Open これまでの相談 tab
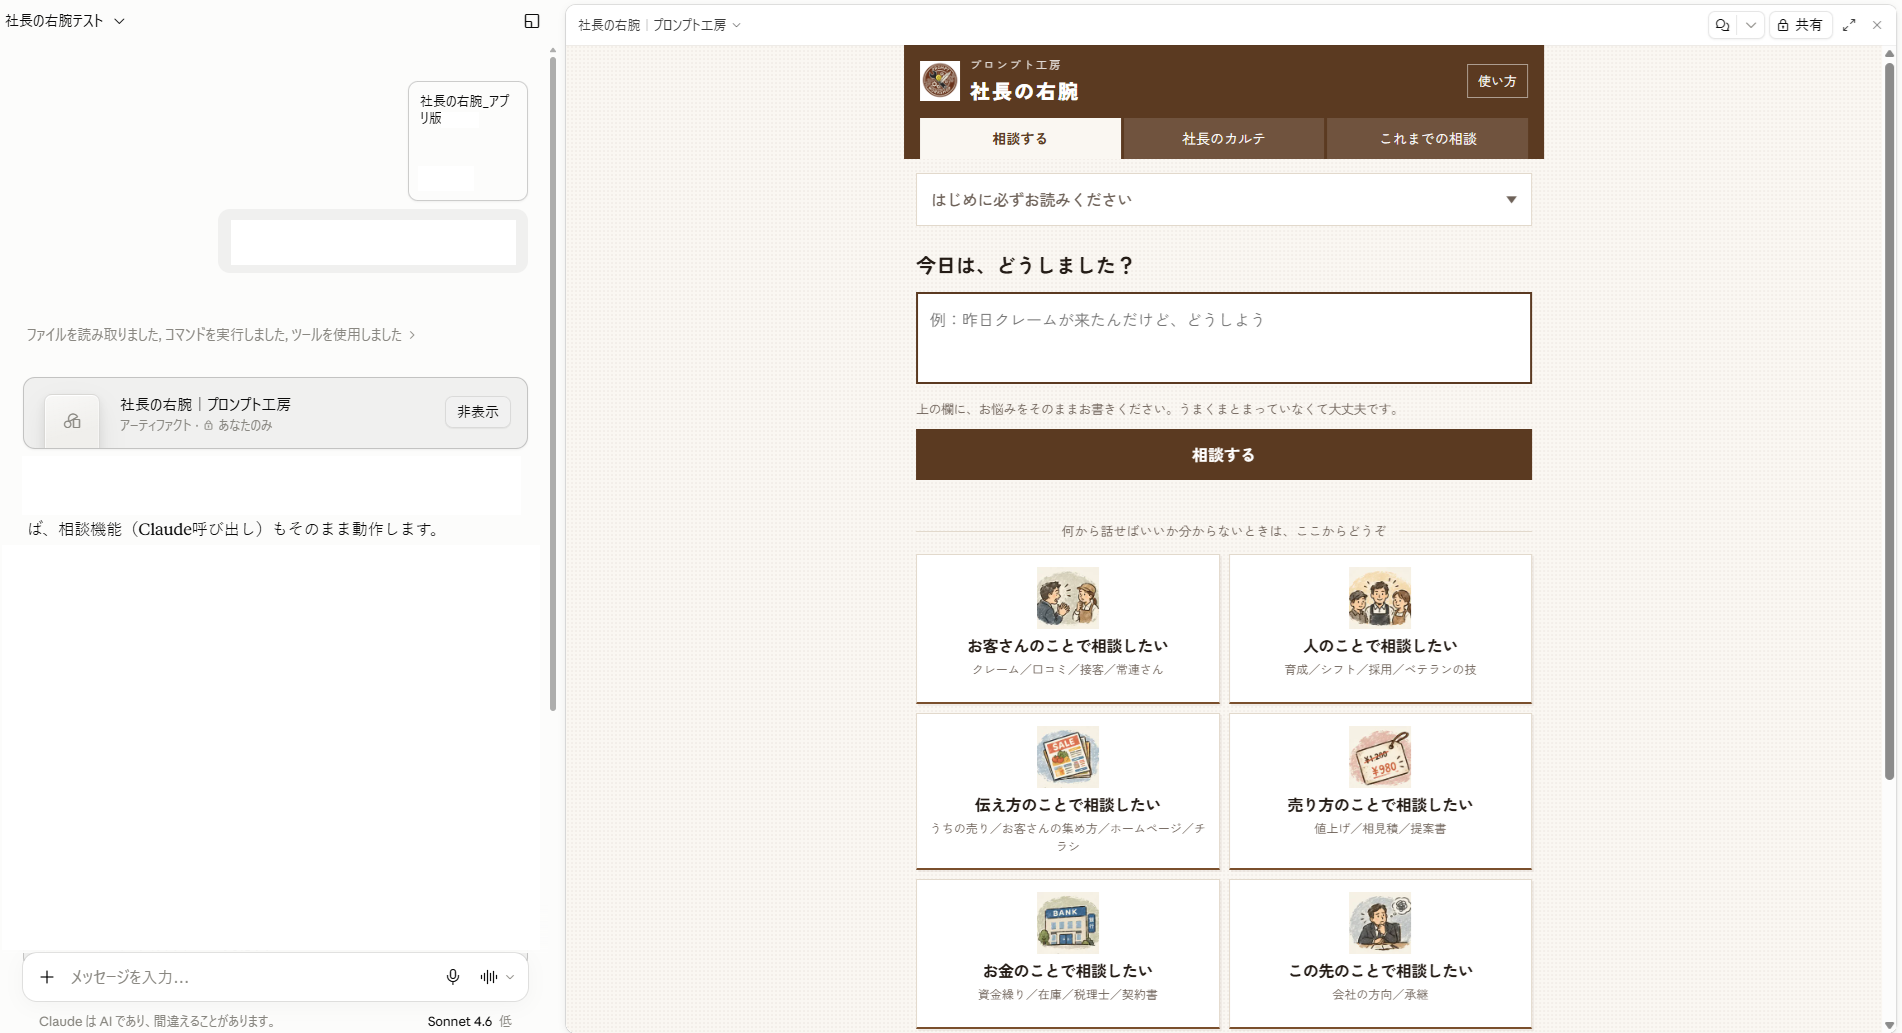The image size is (1902, 1033). (1428, 139)
